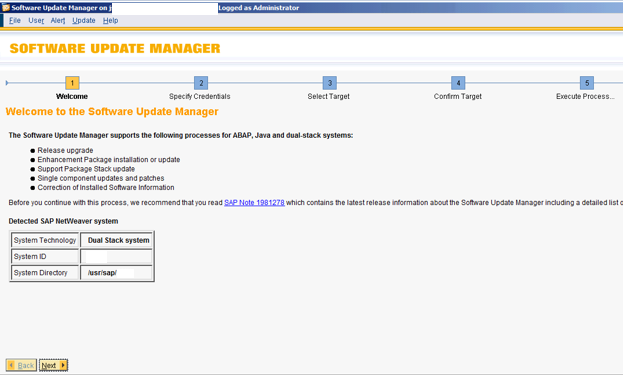Viewport: 623px width, 375px height.
Task: Click Enhancement Package installation or update item
Action: click(109, 160)
